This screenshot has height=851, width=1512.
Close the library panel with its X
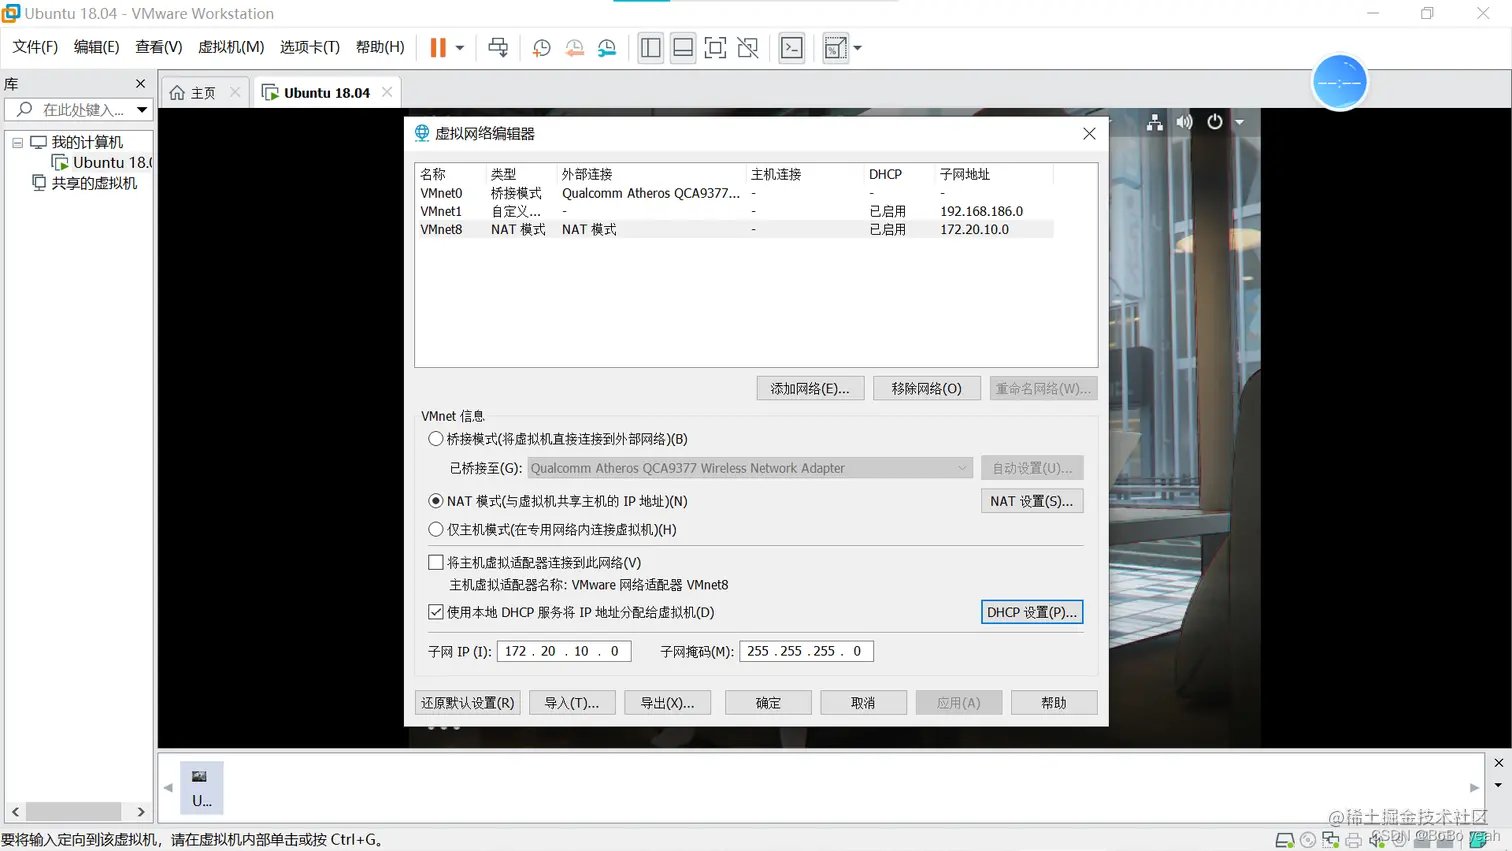[141, 84]
